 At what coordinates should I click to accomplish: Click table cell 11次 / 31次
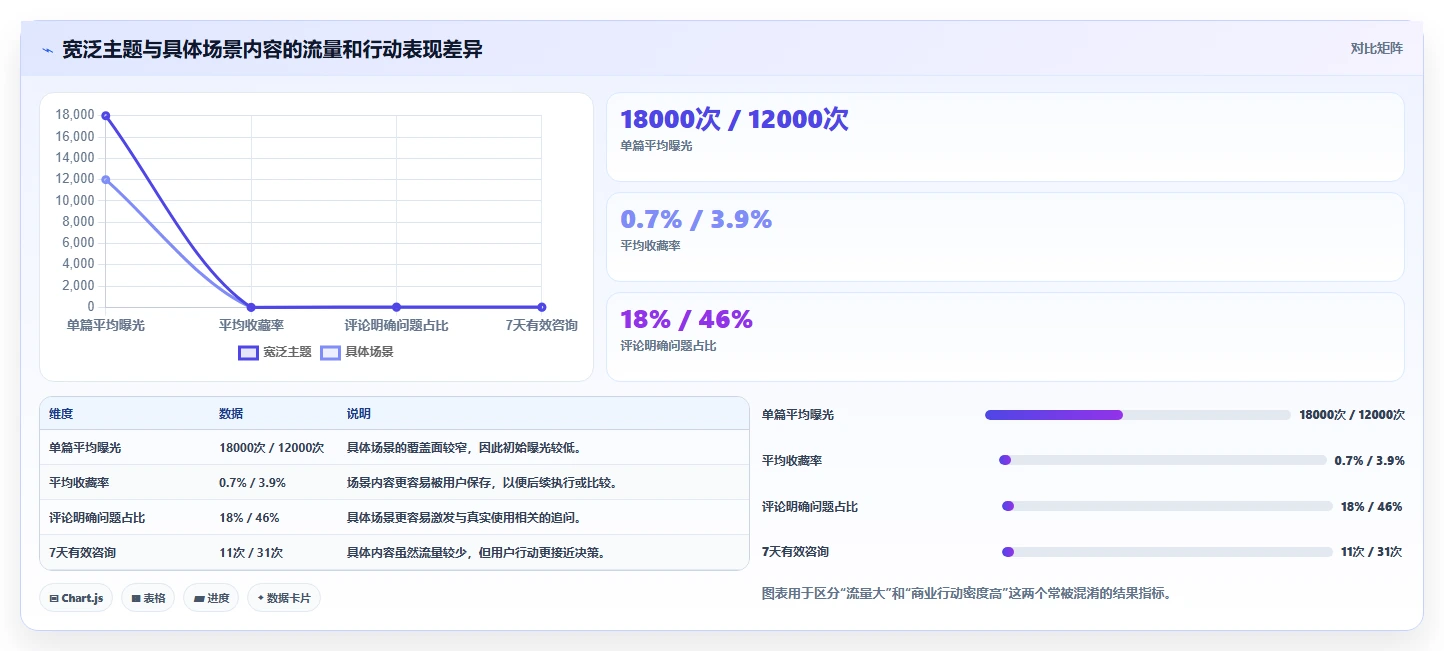point(251,553)
